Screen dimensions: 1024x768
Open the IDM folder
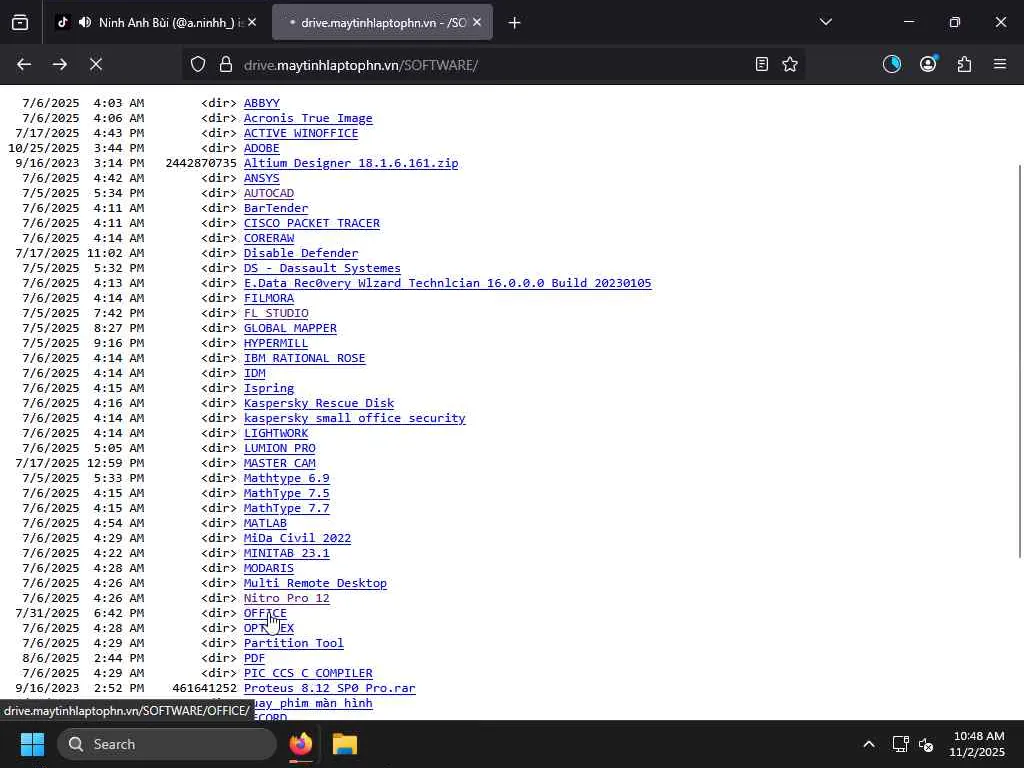click(x=254, y=374)
